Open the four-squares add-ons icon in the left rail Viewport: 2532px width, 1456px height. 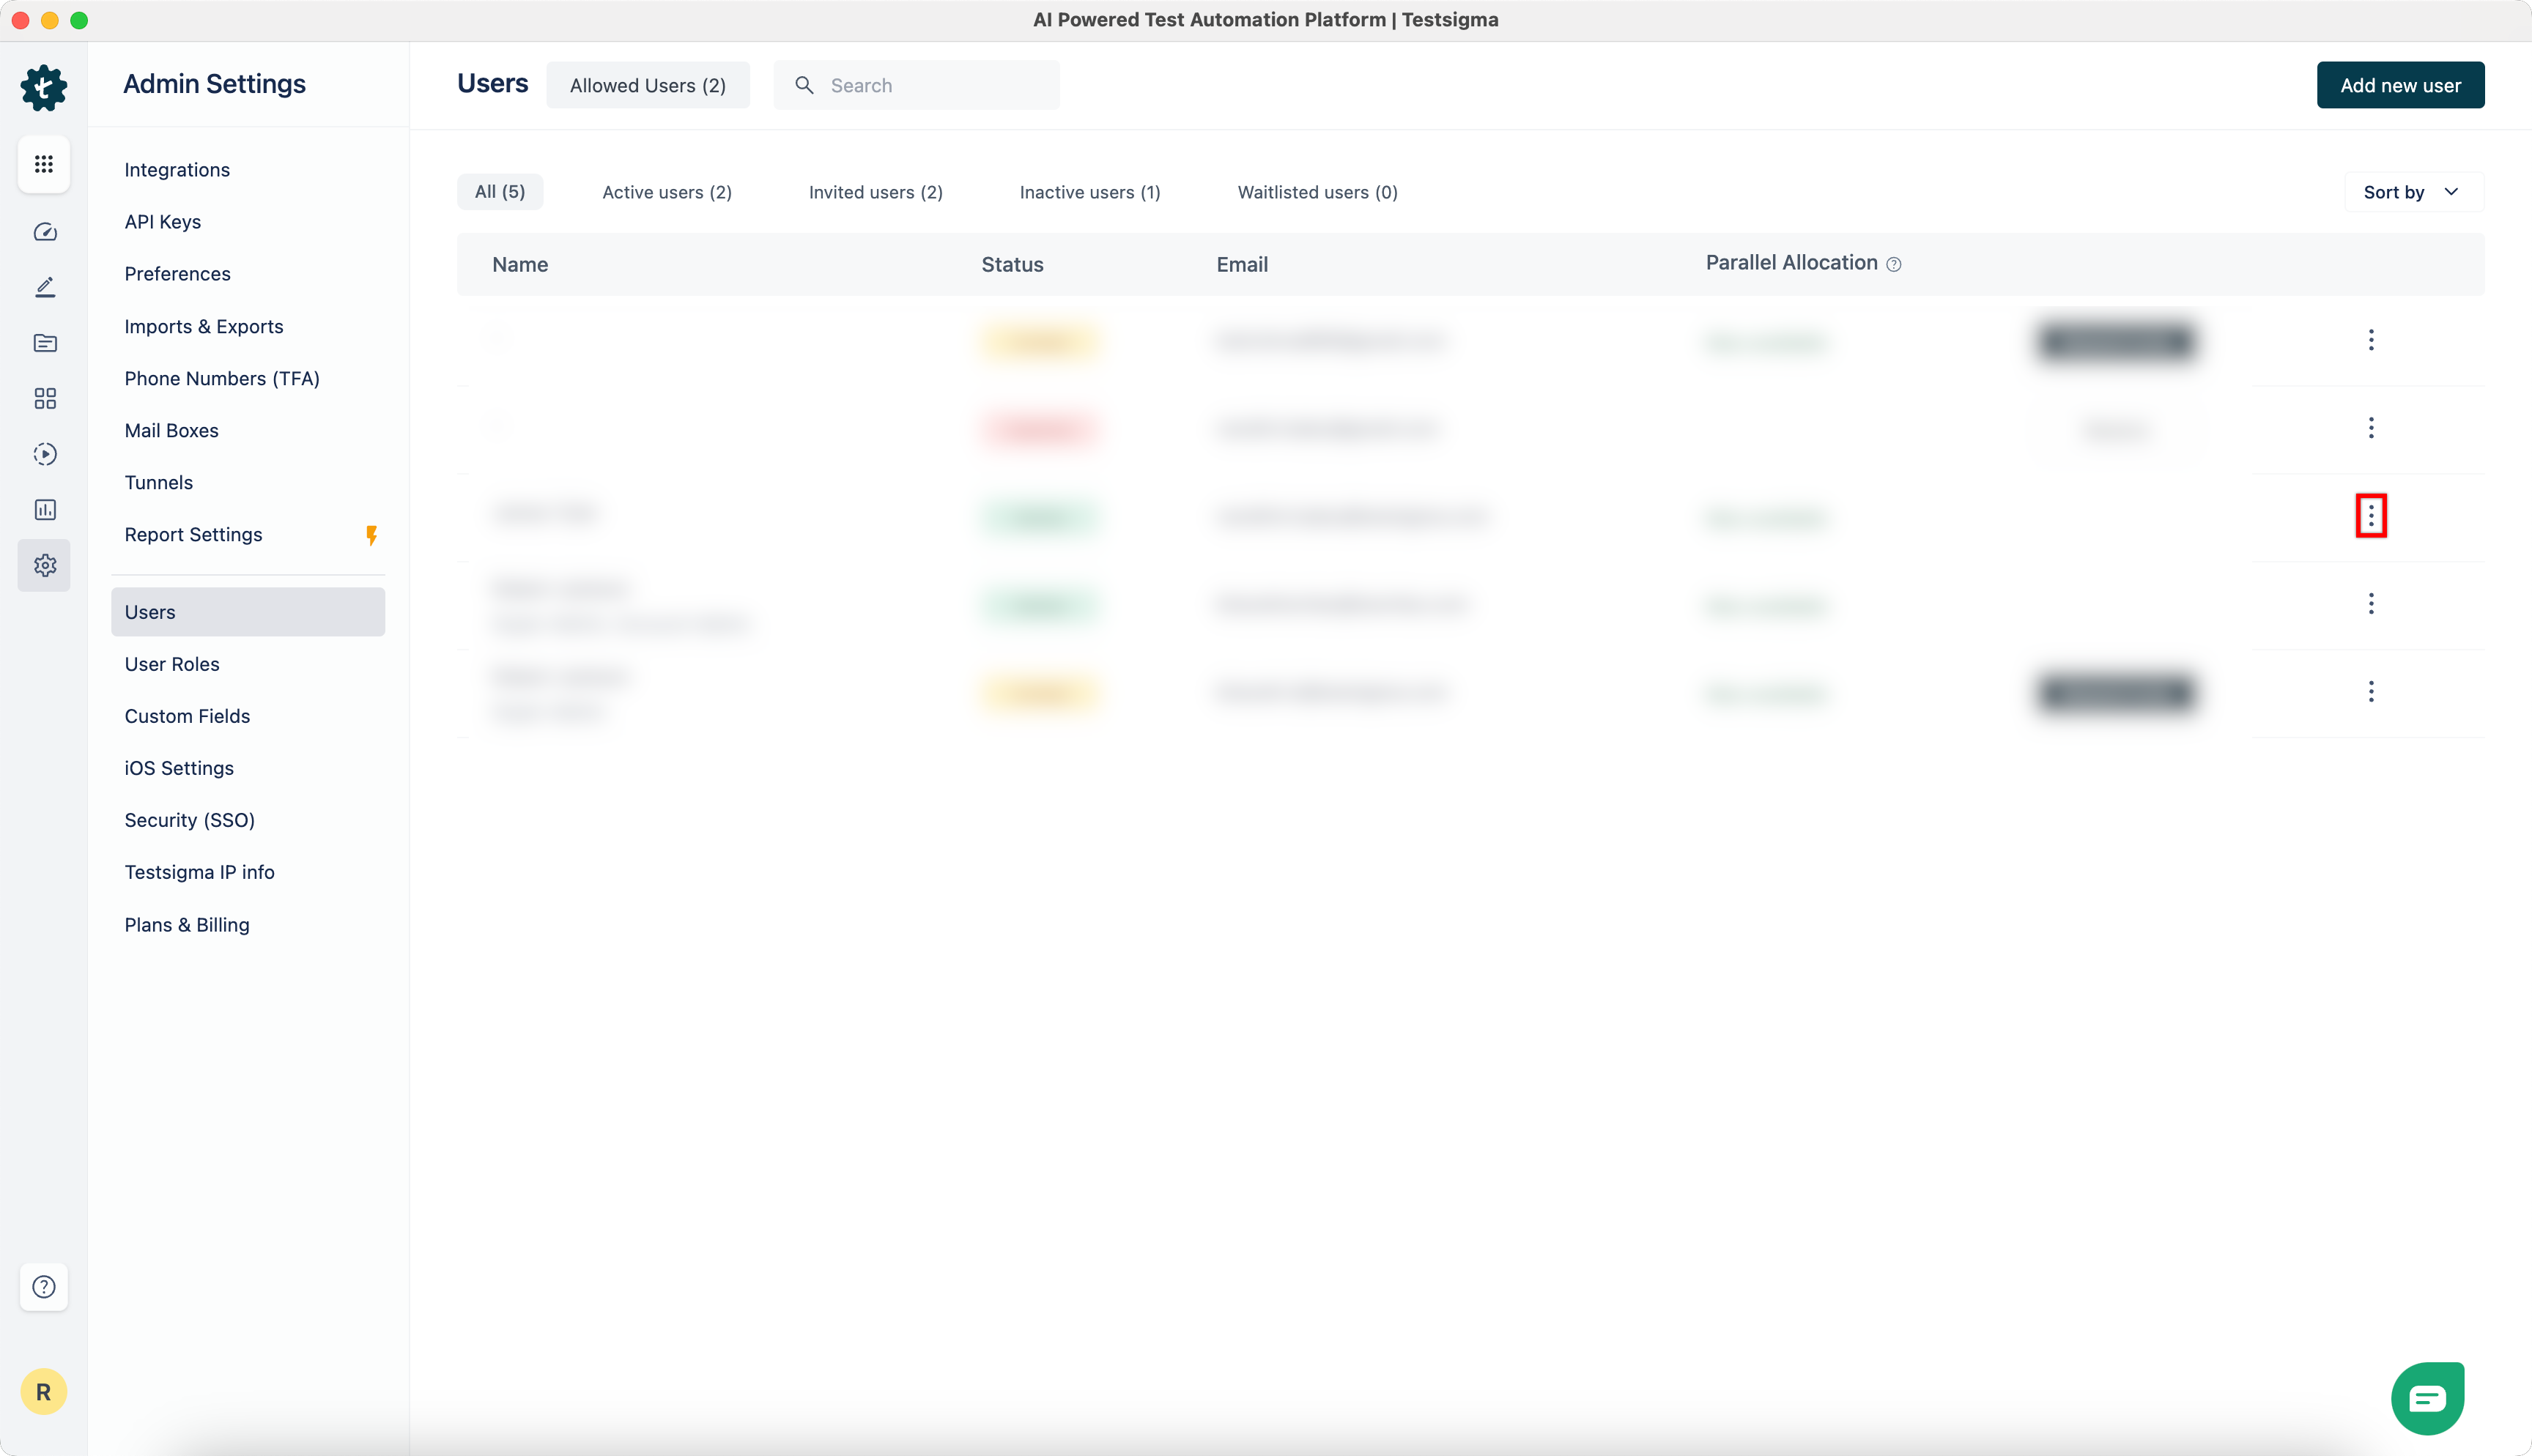[45, 399]
